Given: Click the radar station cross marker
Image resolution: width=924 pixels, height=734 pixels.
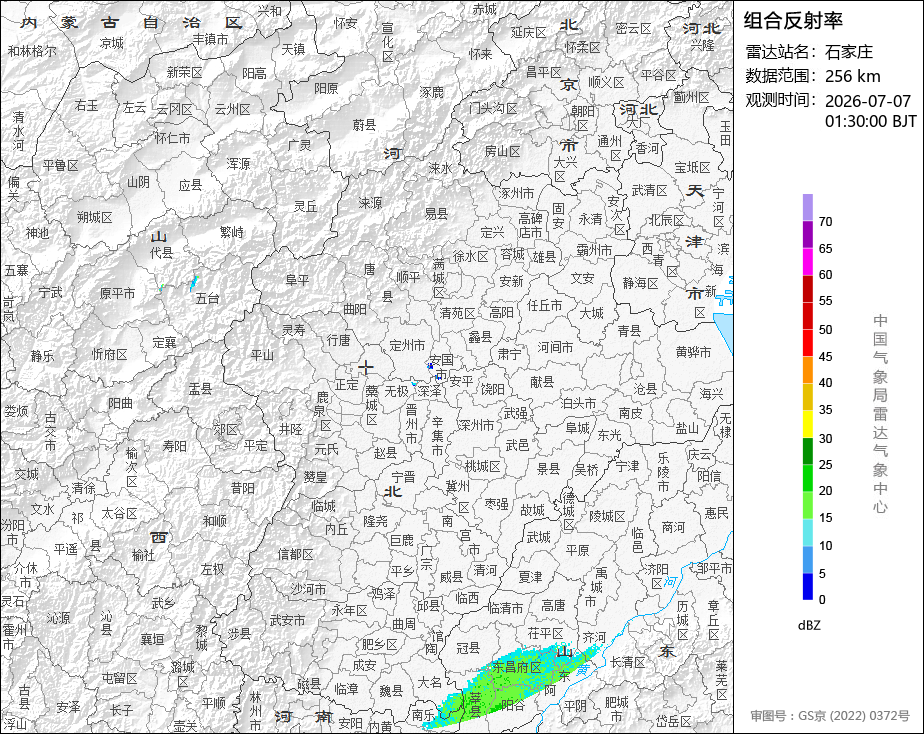Looking at the screenshot, I should click(x=366, y=368).
